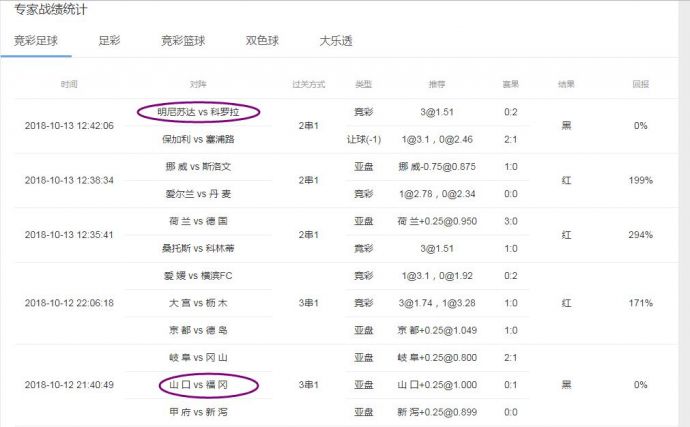This screenshot has height=427, width=690.
Task: Select timestamp 2018-10-13 12:38:34
Action: tap(69, 180)
